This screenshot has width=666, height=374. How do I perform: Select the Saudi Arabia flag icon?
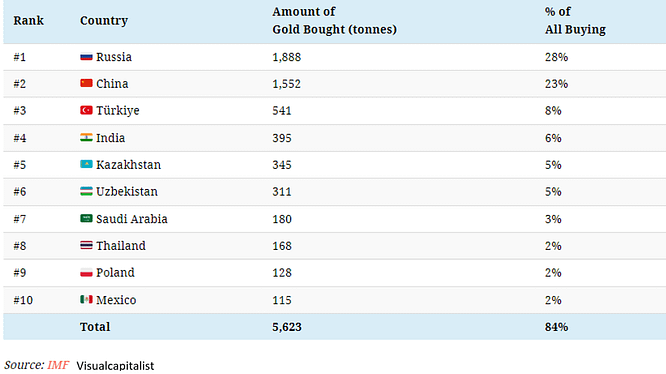86,219
